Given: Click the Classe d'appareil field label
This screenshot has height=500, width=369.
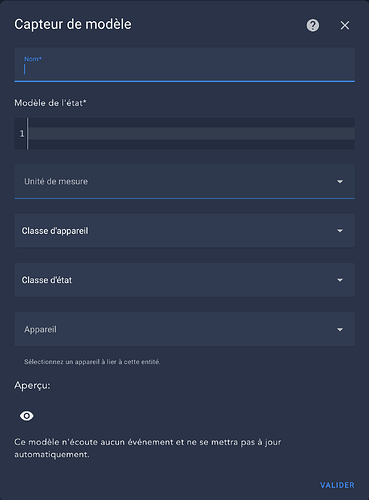Looking at the screenshot, I should click(55, 231).
